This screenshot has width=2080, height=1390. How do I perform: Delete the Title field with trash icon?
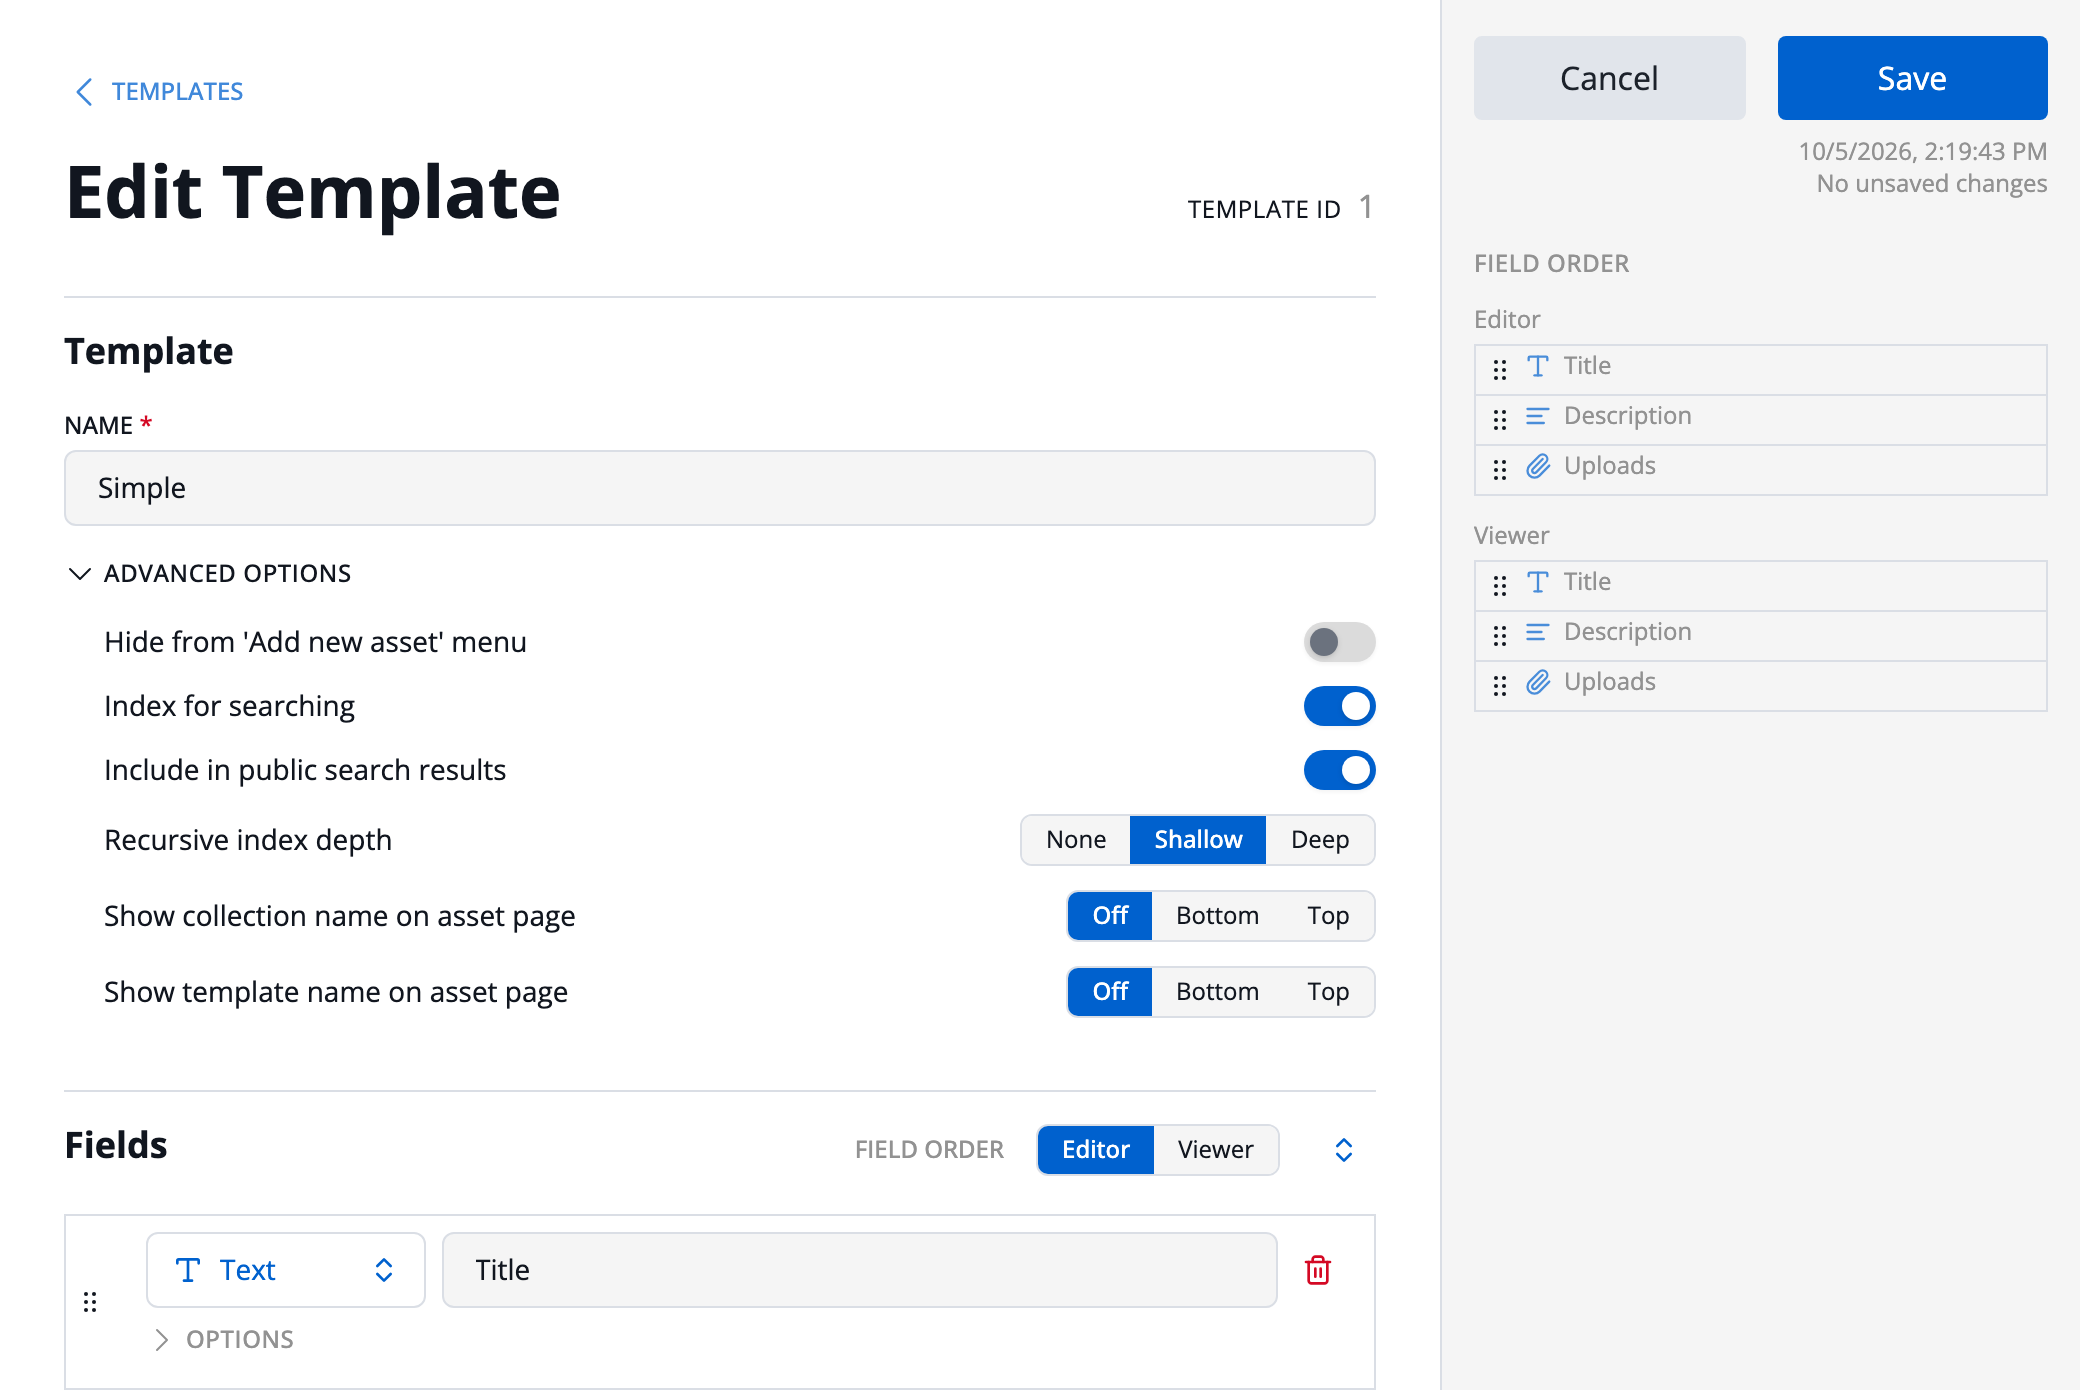(1318, 1270)
